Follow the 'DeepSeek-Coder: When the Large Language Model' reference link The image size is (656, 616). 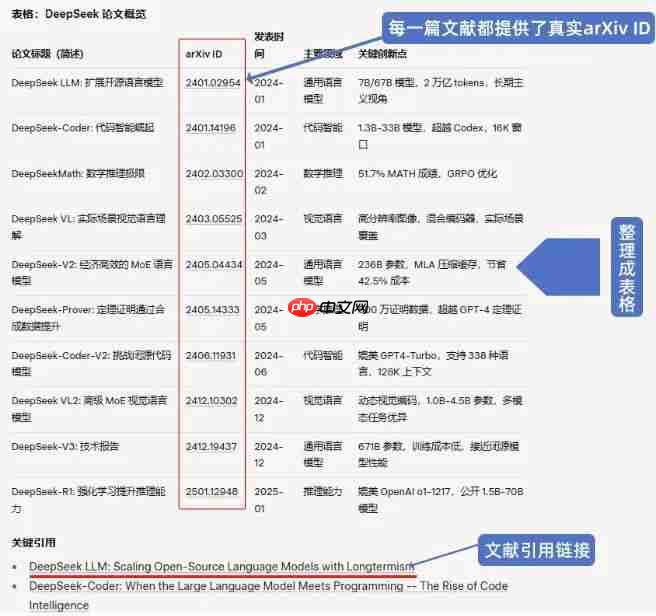tap(268, 595)
